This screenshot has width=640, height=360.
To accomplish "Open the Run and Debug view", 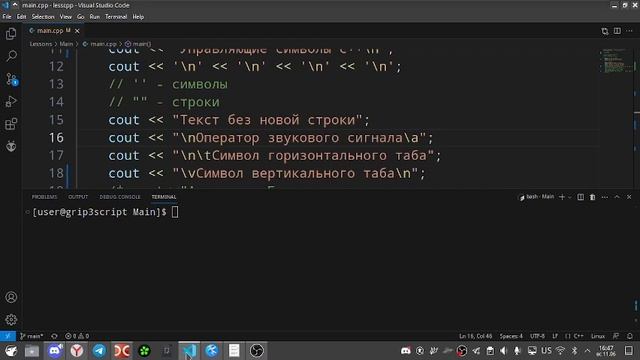I will click(11, 101).
